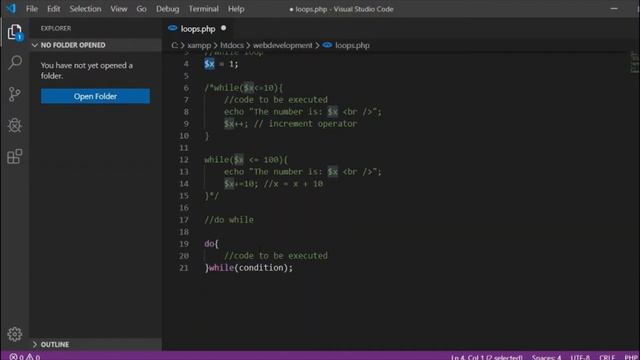Select the loops.php editor tab
The image size is (640, 360).
(x=198, y=29)
